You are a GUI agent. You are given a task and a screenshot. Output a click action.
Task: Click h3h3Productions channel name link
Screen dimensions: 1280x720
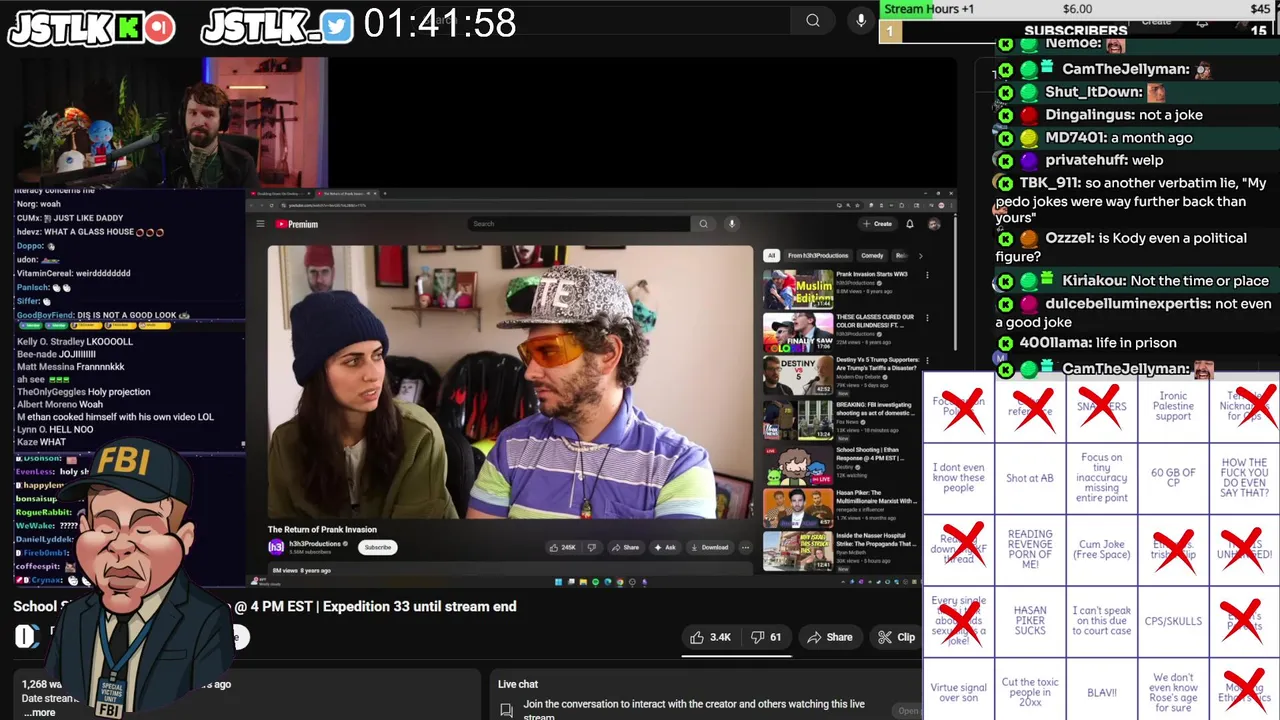[x=315, y=544]
